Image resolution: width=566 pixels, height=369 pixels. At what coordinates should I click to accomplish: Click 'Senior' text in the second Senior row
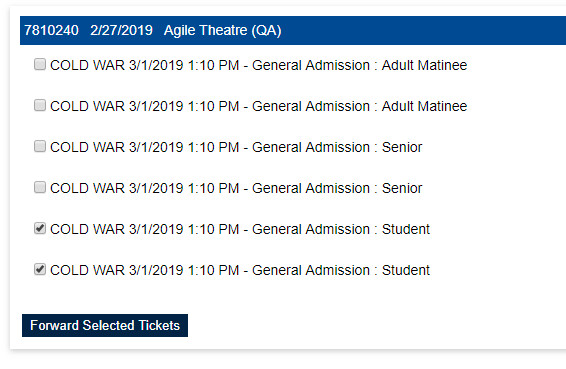[402, 188]
